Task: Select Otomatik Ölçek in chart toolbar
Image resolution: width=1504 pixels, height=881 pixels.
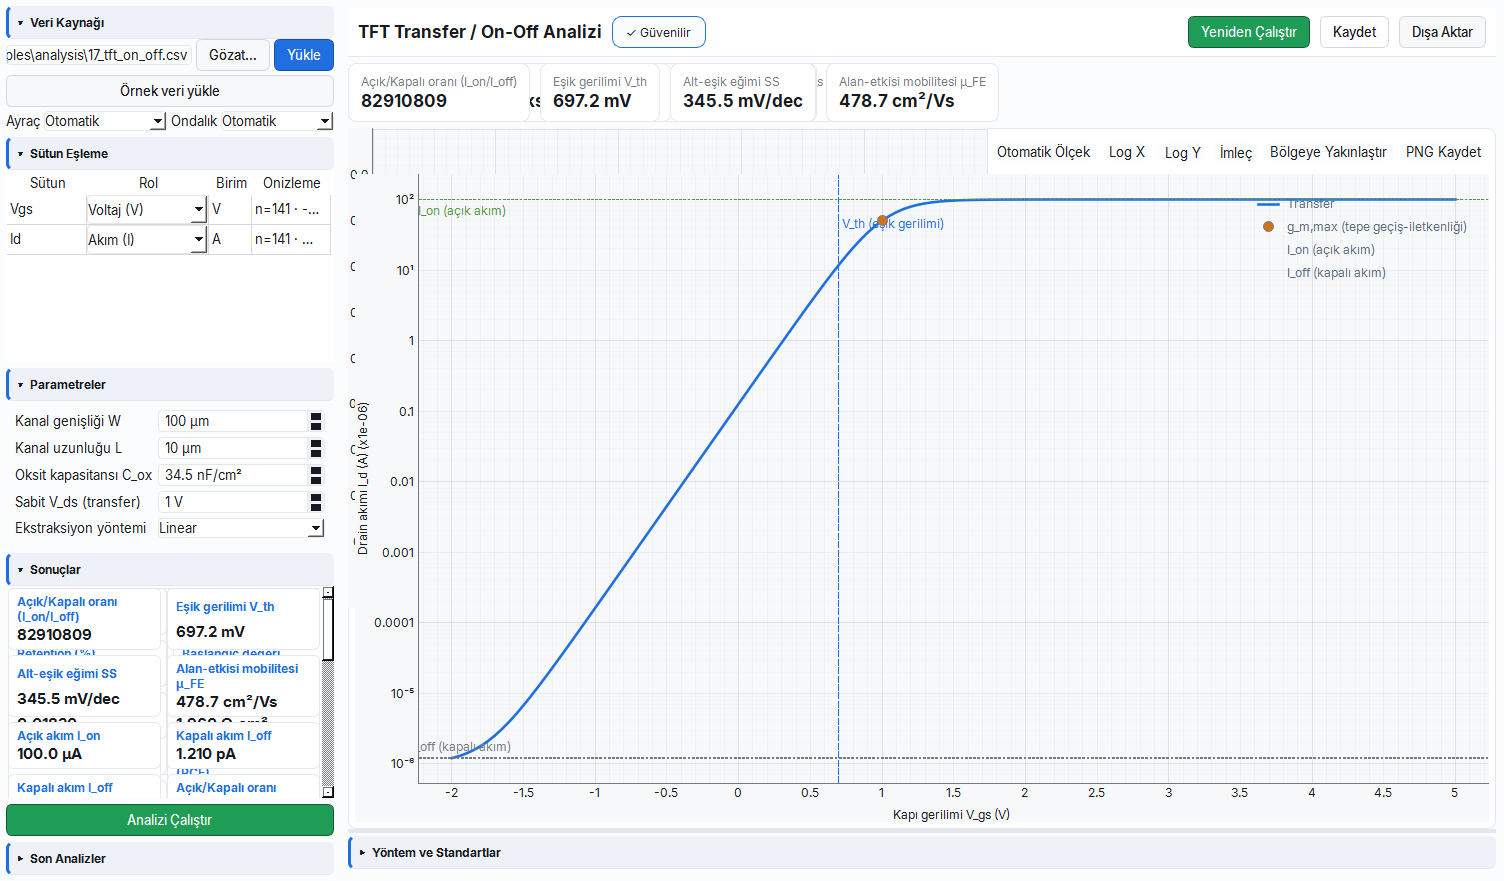Action: 1043,152
